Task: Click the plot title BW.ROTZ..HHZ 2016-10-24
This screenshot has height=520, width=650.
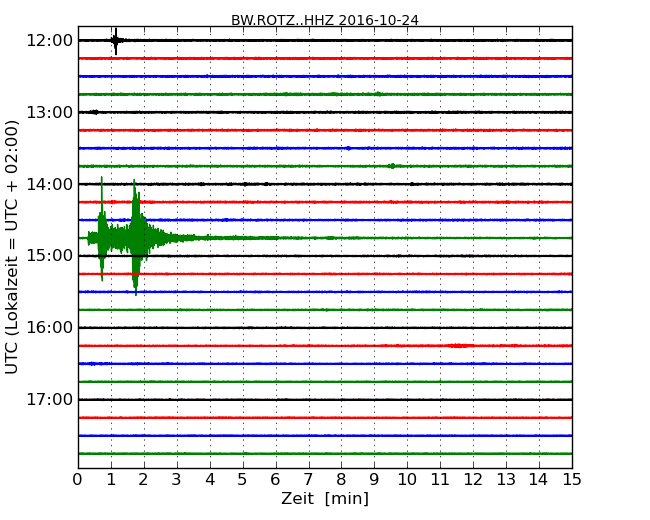Action: click(x=325, y=20)
